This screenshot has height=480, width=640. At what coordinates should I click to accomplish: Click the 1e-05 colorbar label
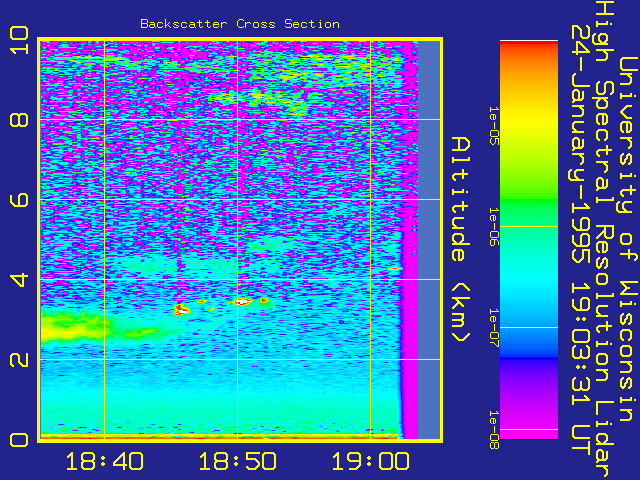[x=494, y=126]
